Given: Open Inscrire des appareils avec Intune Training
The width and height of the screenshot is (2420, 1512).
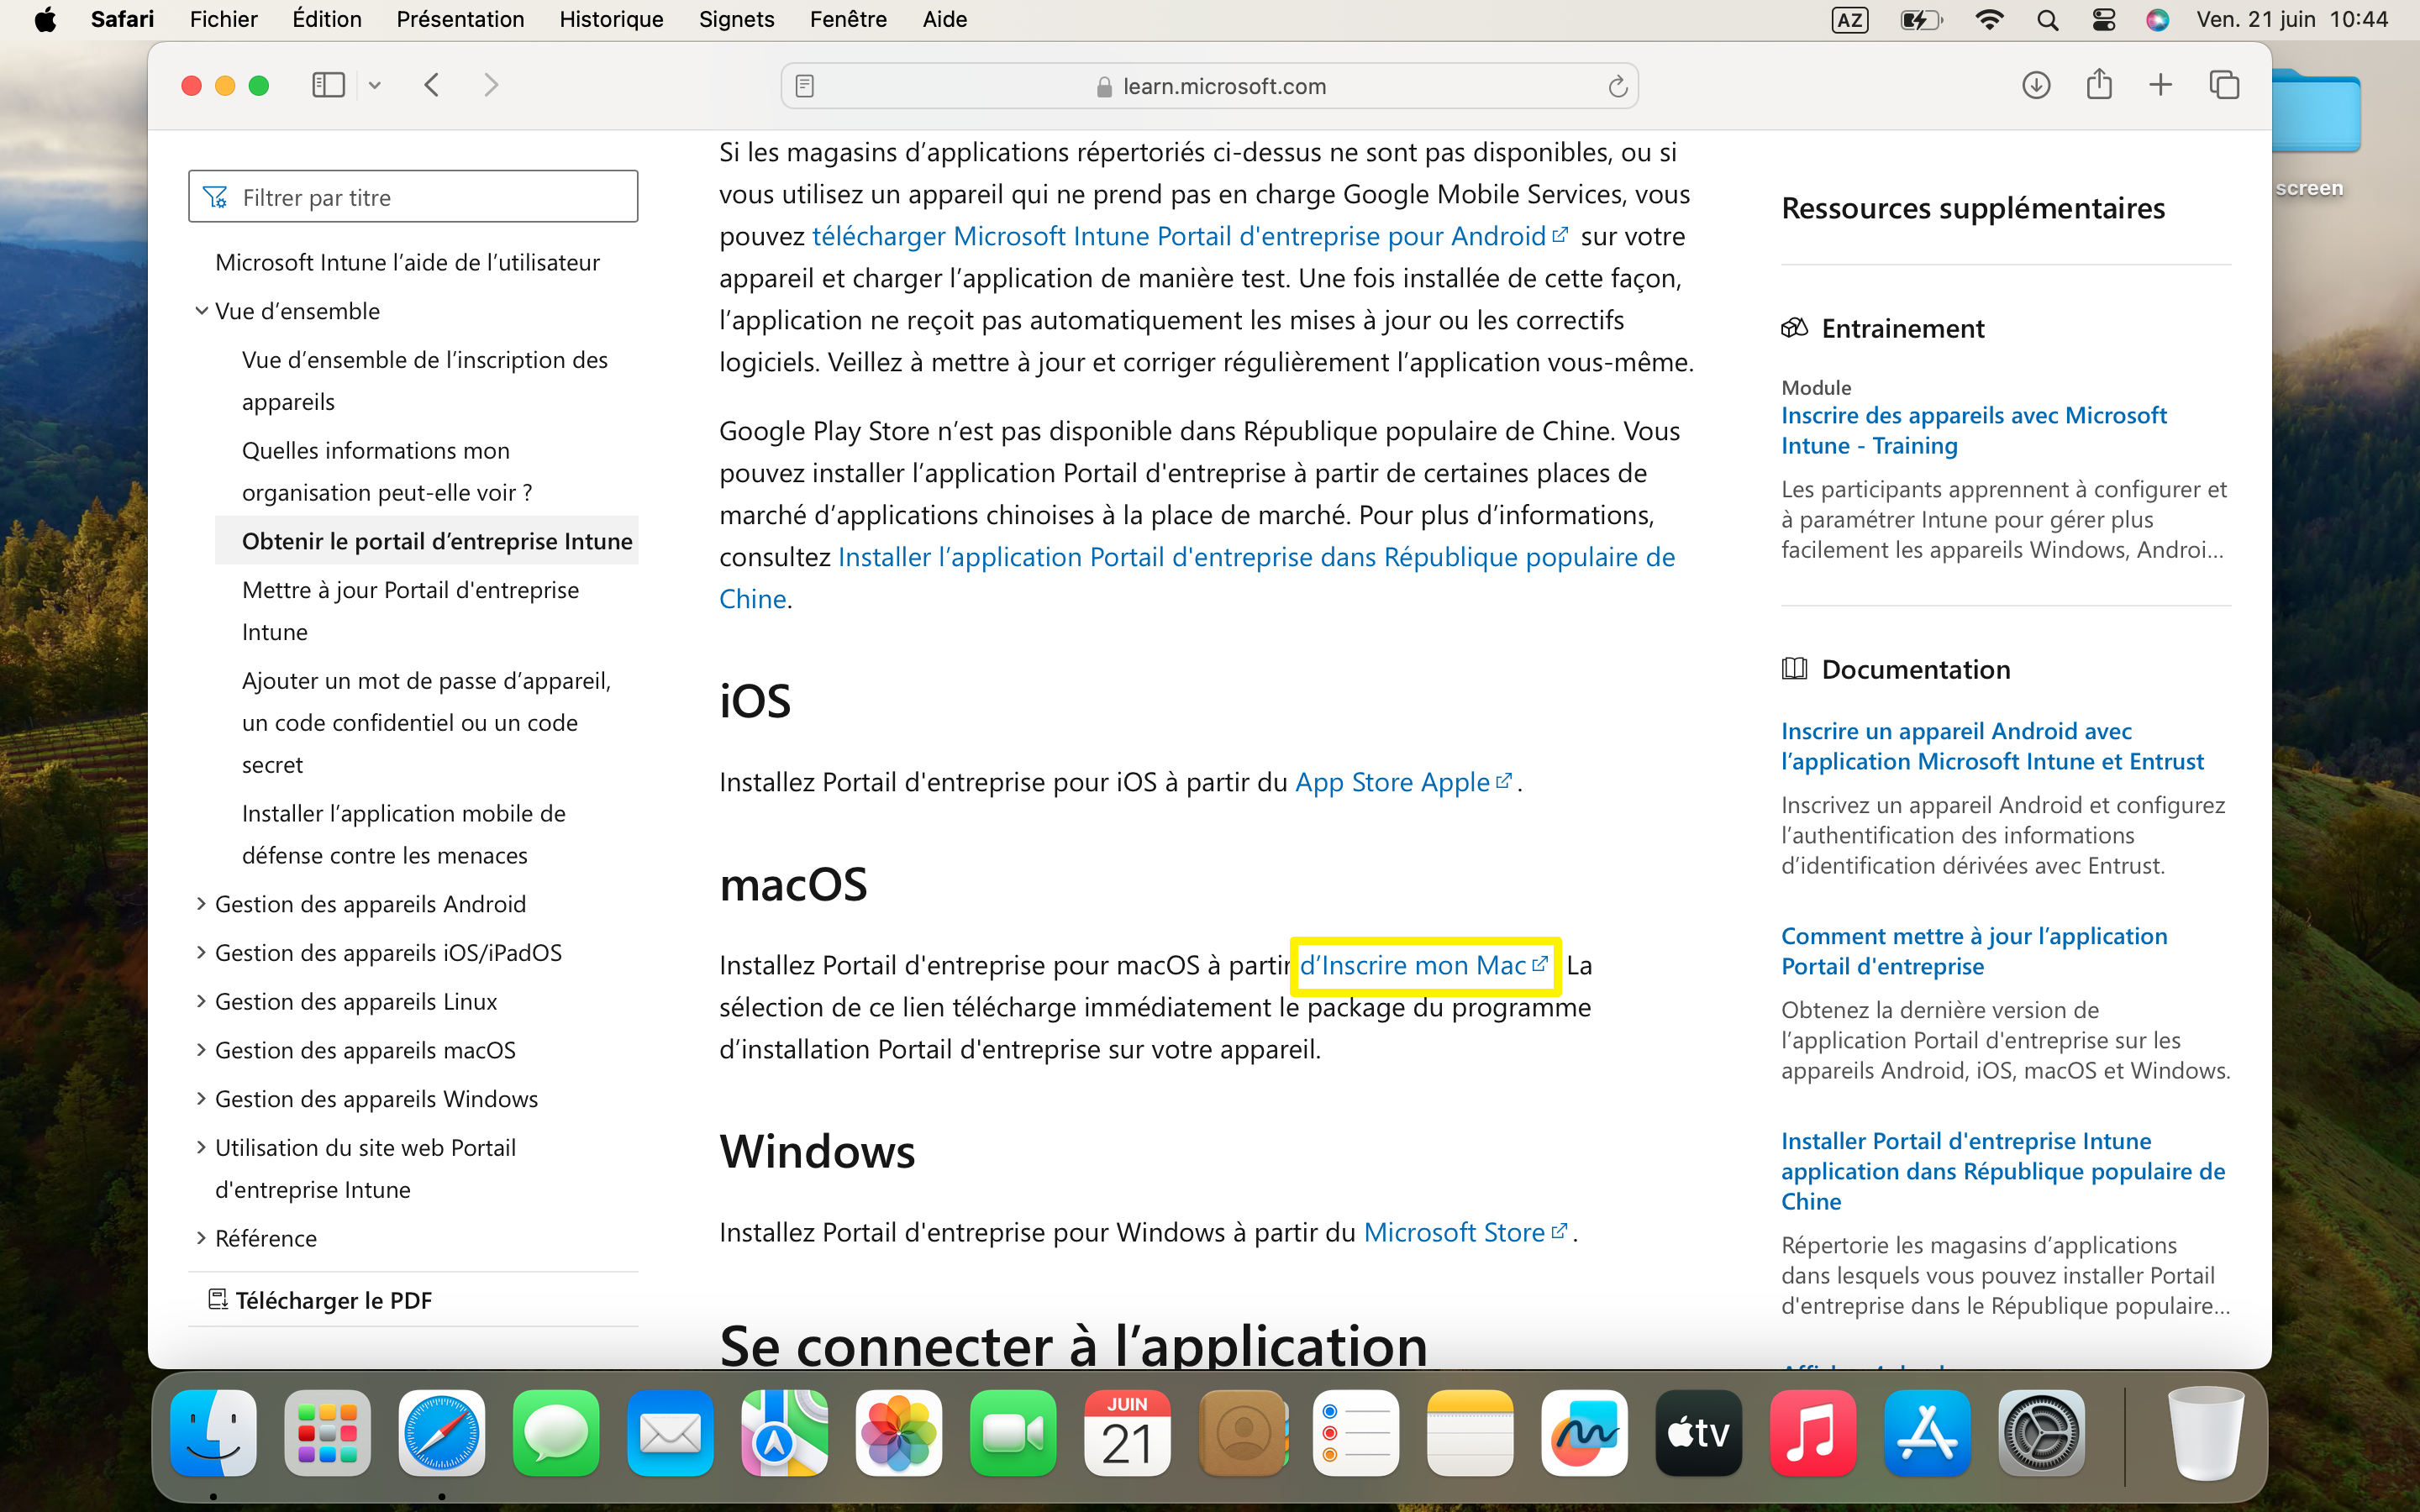Looking at the screenshot, I should 1974,430.
